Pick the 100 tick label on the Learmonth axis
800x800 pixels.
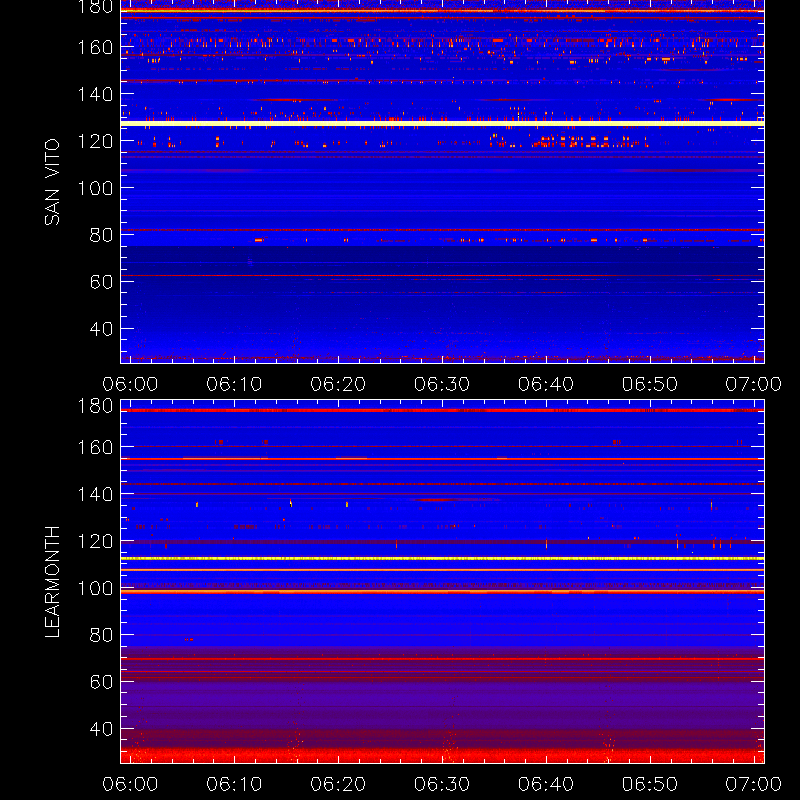pyautogui.click(x=95, y=588)
